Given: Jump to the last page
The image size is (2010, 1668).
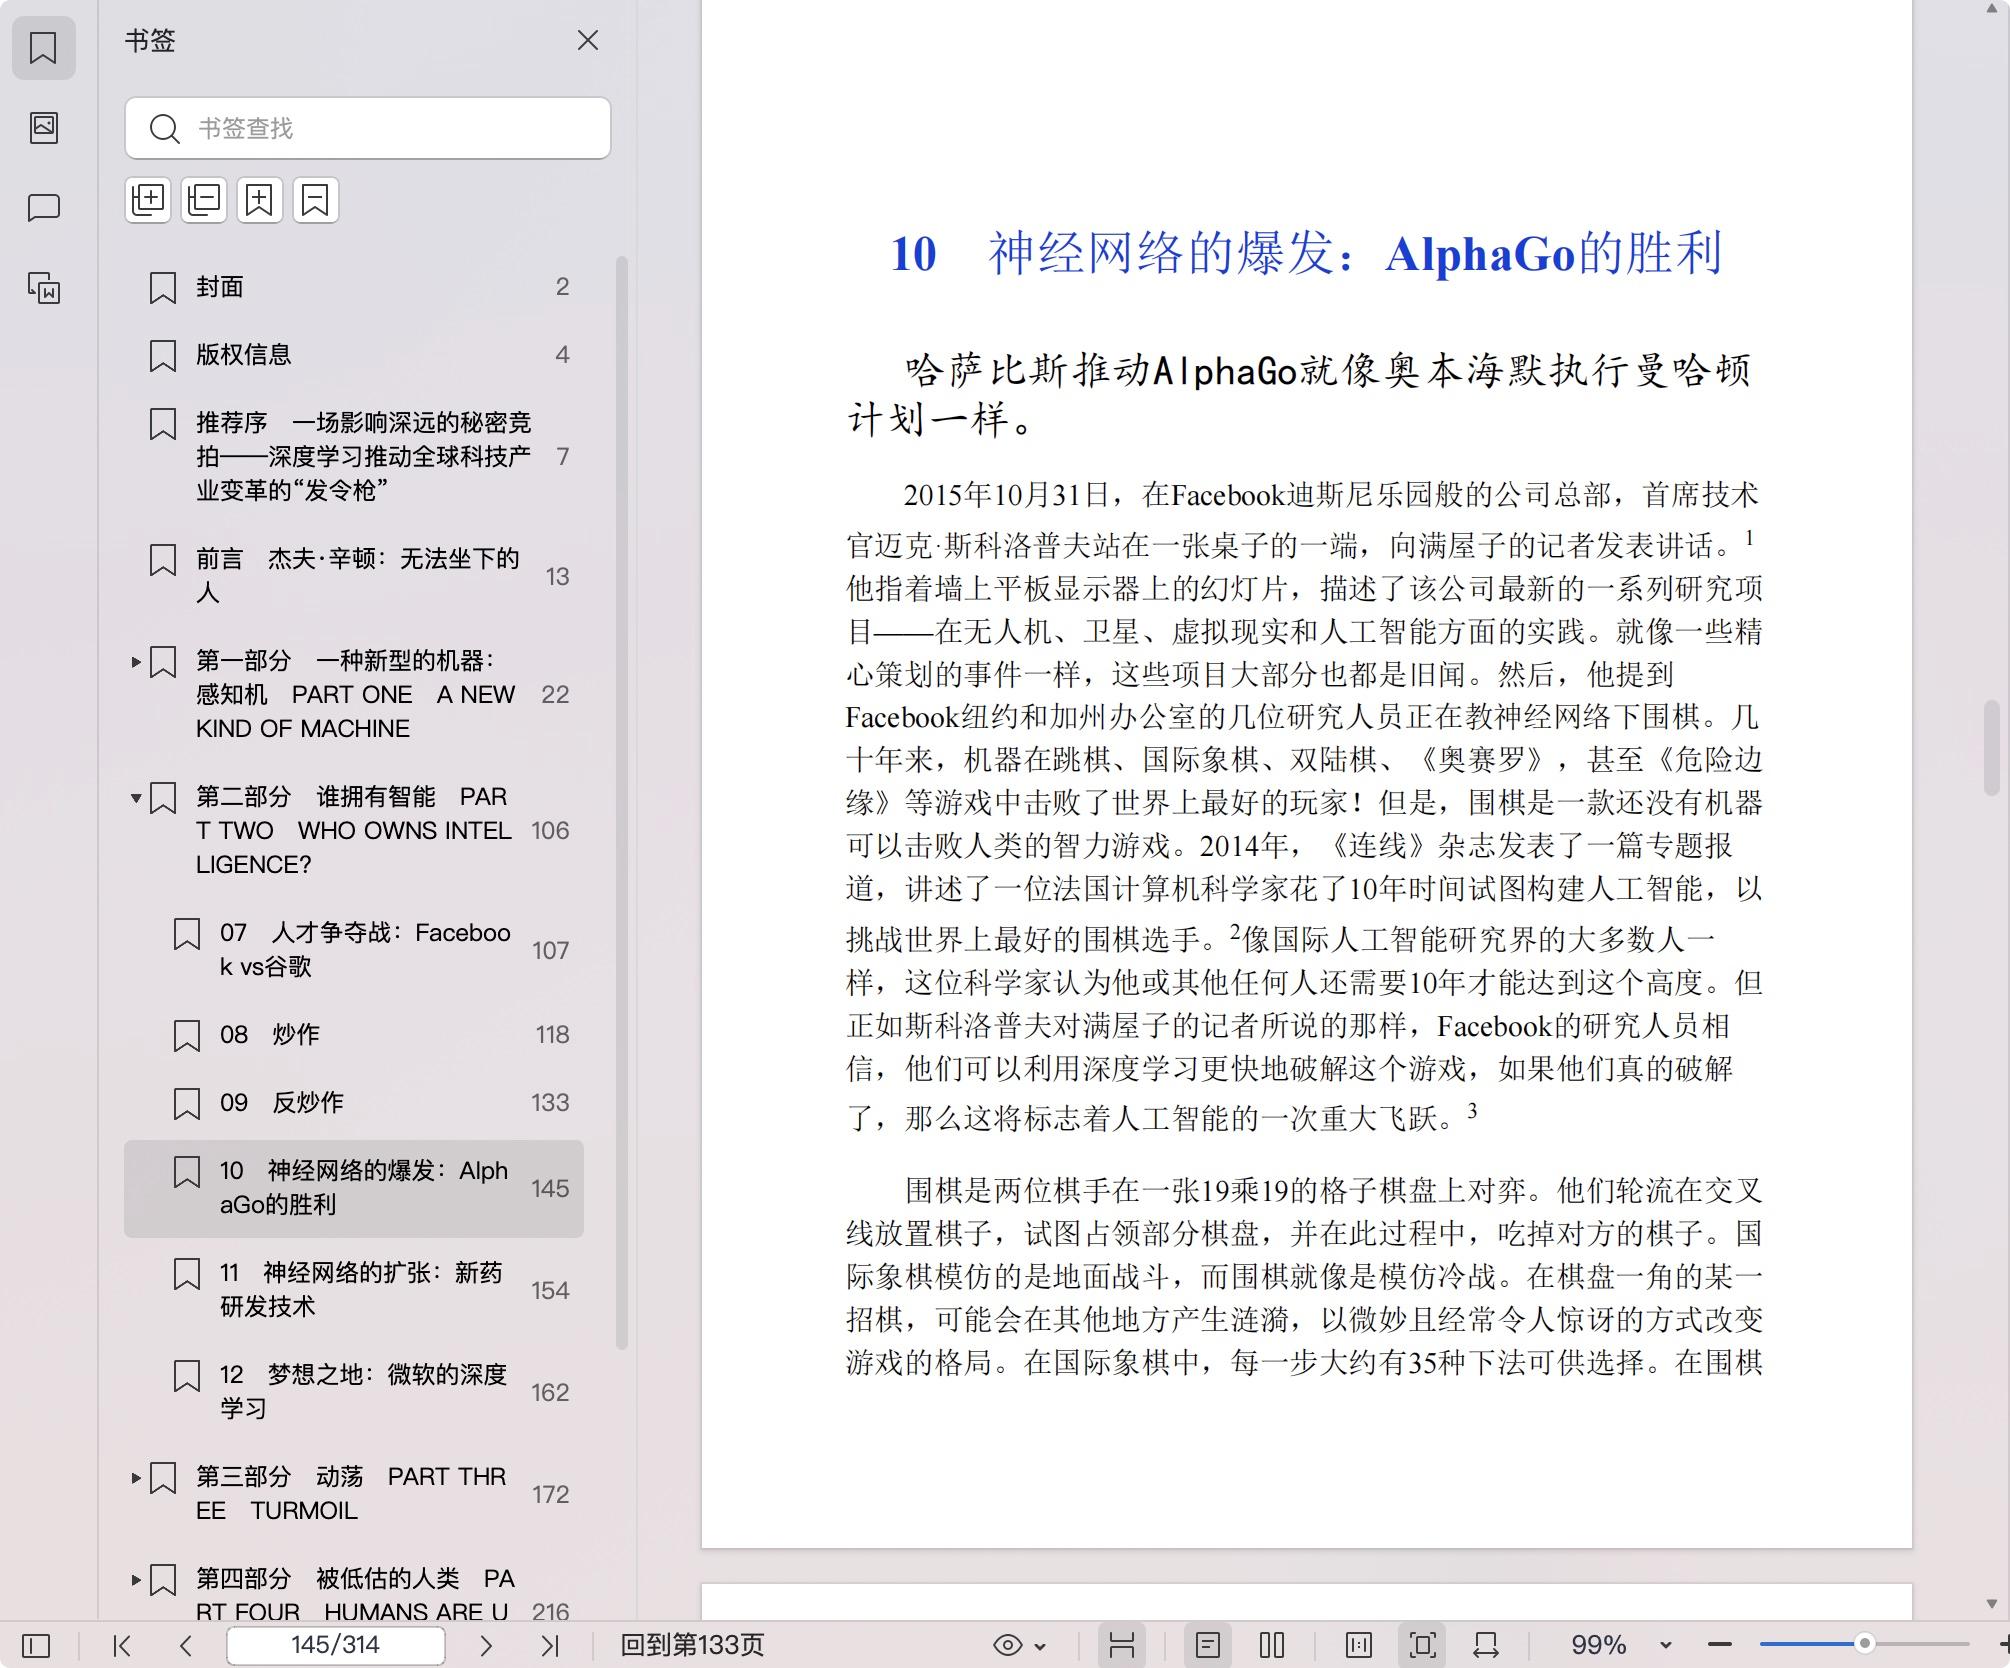Looking at the screenshot, I should coord(550,1645).
